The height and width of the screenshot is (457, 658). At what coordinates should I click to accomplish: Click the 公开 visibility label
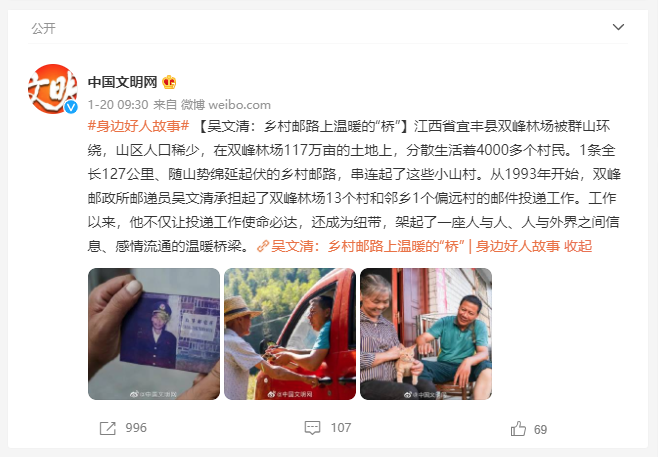(x=43, y=29)
